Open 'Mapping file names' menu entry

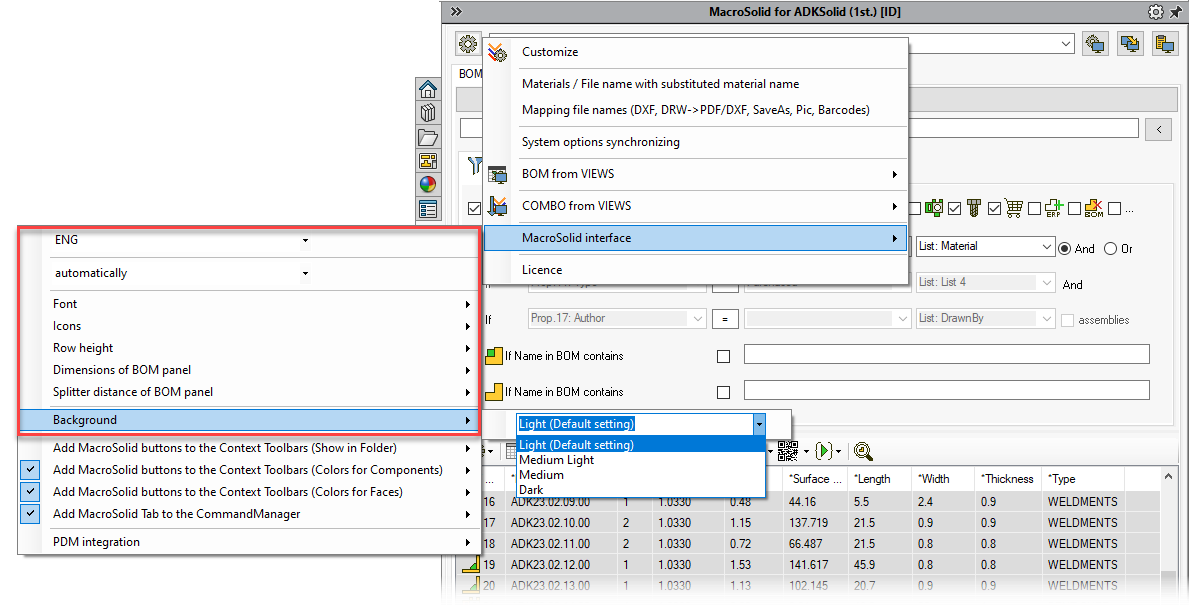coord(695,110)
